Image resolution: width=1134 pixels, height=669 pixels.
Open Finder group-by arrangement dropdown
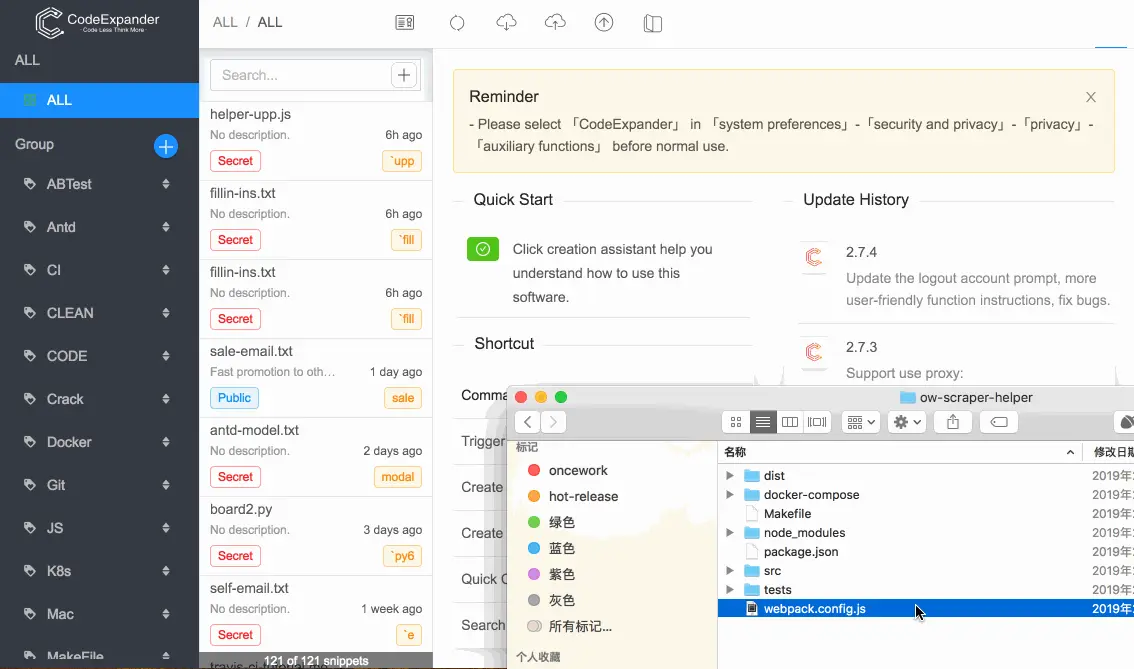[x=861, y=422]
